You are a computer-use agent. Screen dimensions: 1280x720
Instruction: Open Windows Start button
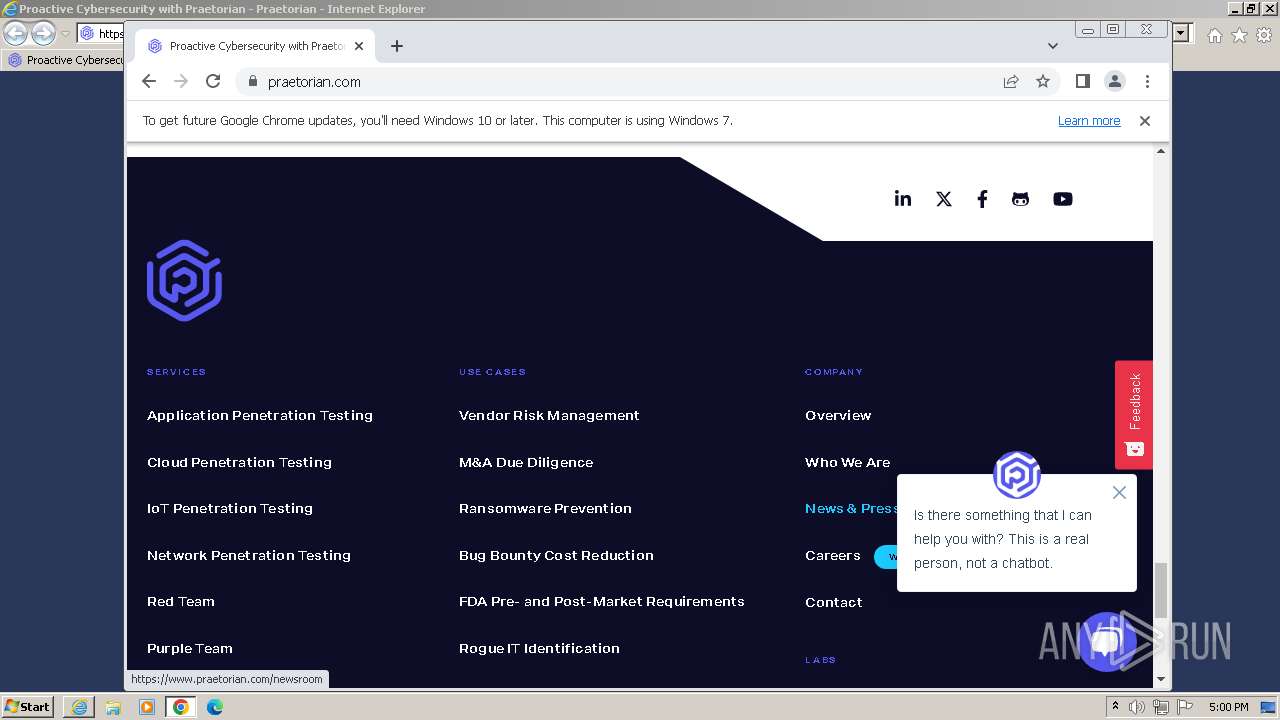click(x=28, y=706)
